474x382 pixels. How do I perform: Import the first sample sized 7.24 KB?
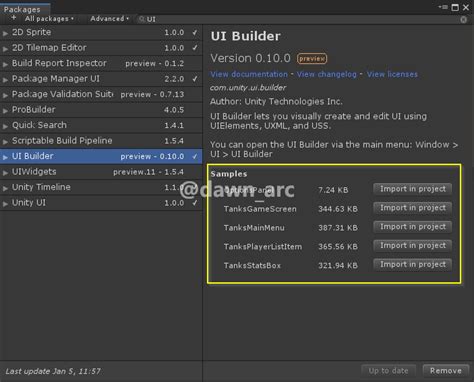413,189
